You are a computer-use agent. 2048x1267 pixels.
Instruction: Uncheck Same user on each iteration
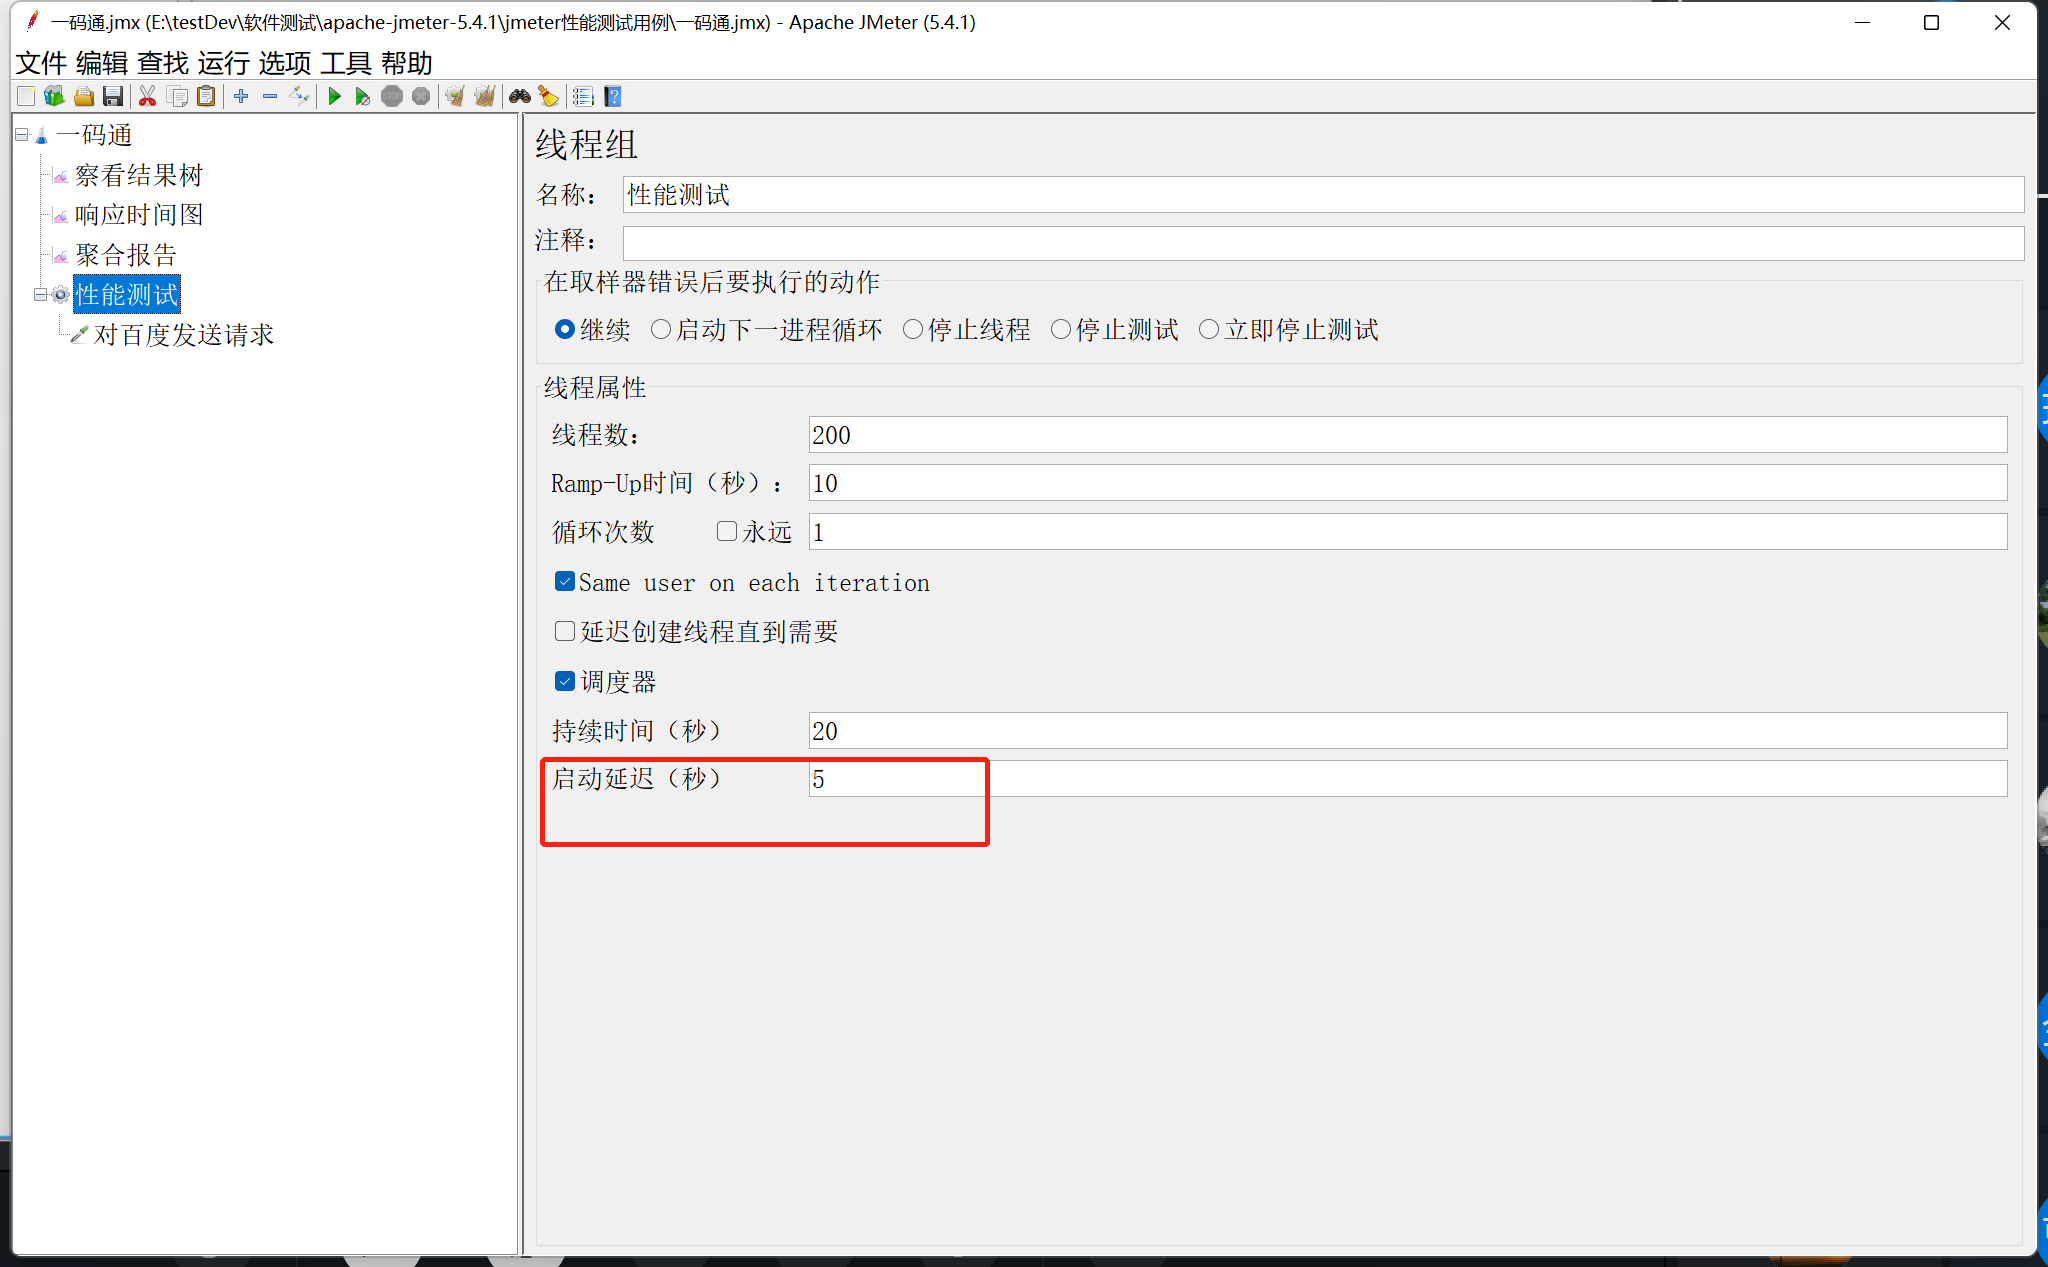(x=565, y=582)
